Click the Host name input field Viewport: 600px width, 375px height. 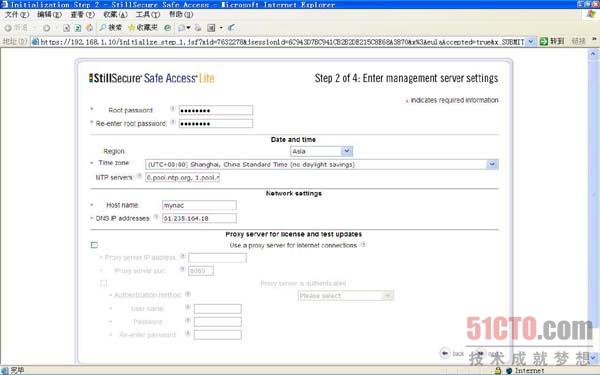(x=199, y=205)
